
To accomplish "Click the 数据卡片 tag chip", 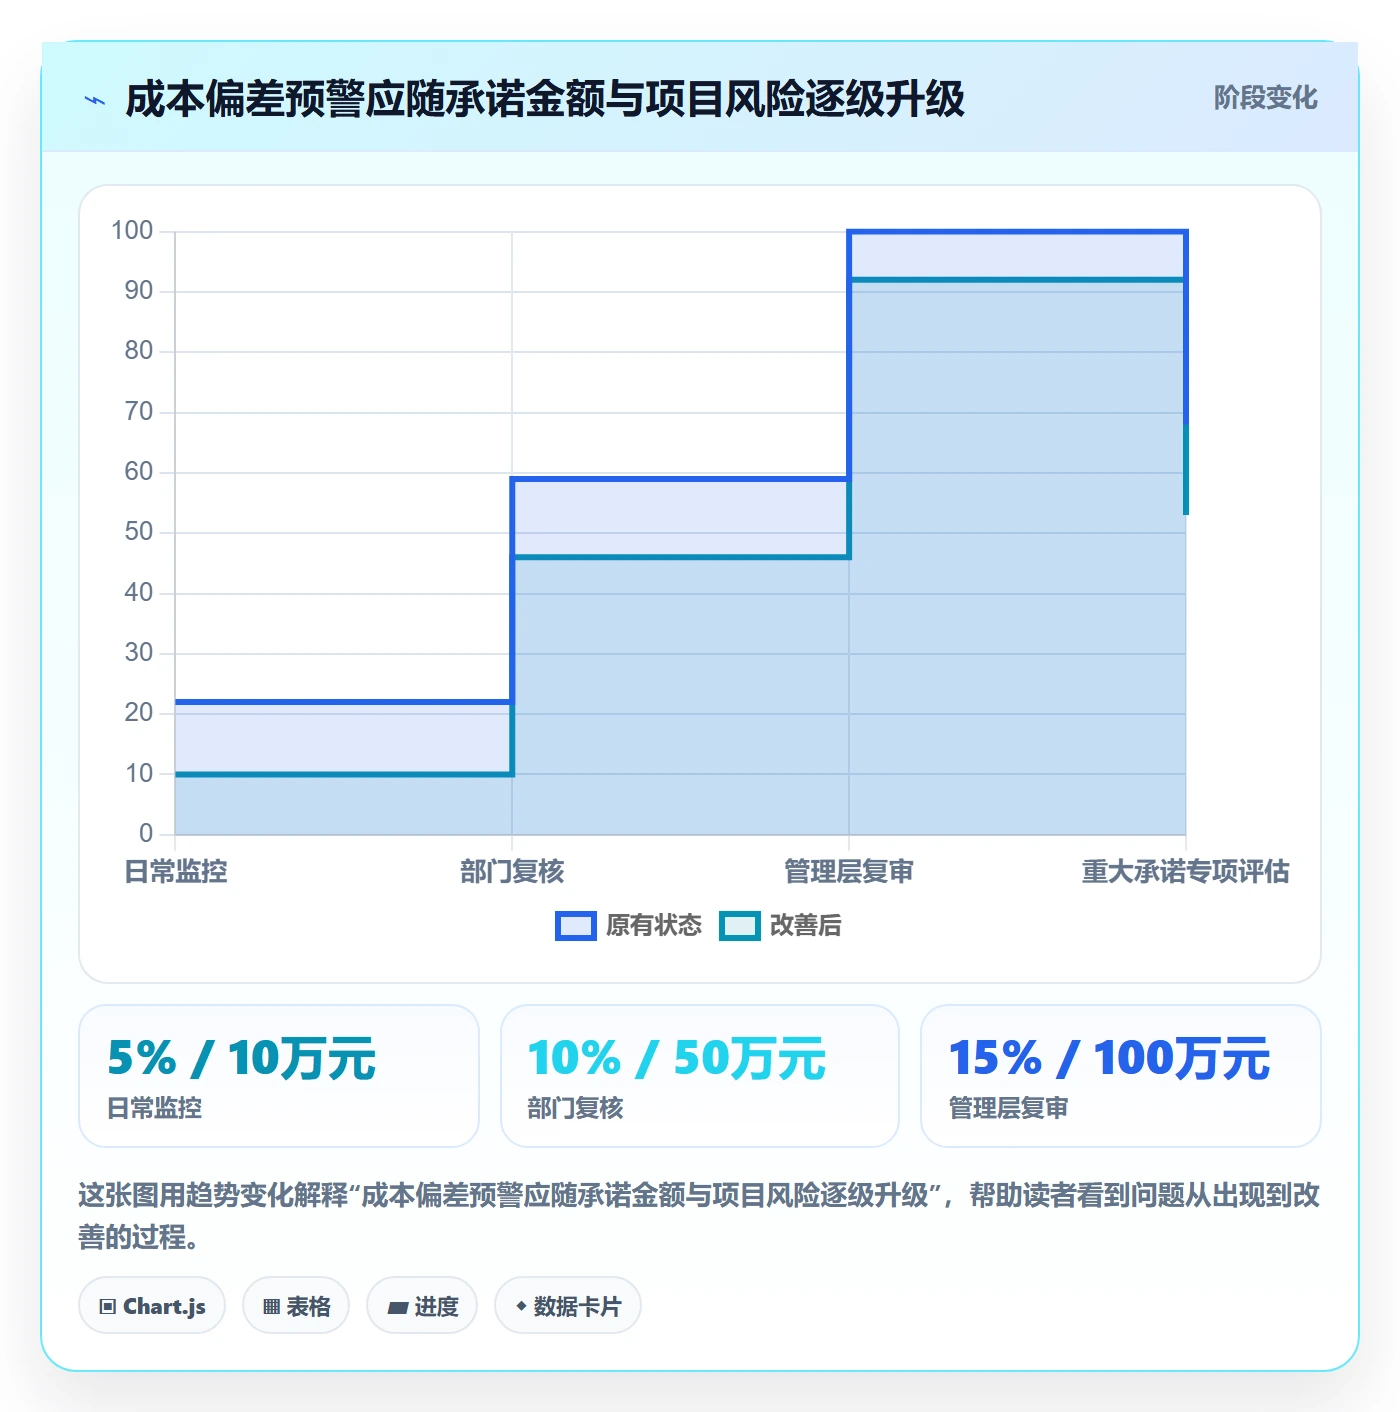I will [568, 1306].
